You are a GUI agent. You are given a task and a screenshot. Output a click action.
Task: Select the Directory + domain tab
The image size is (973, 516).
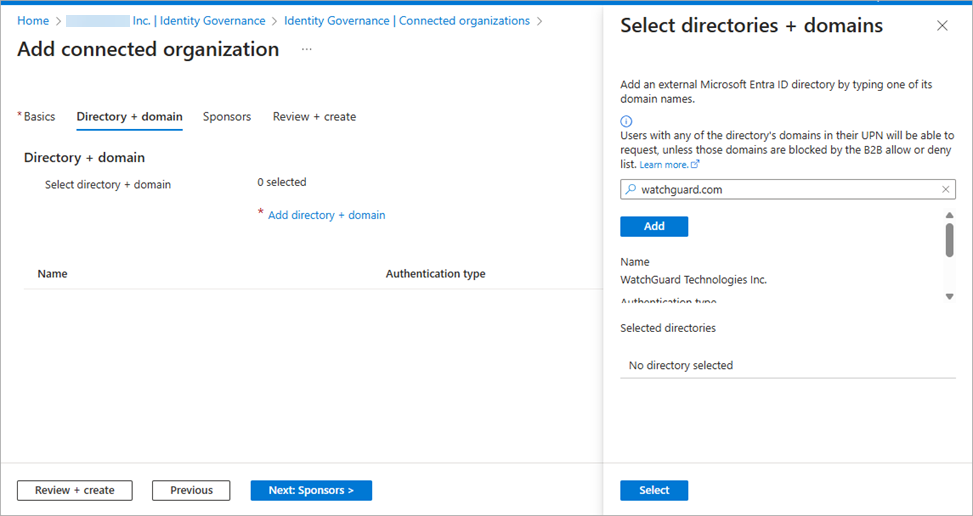click(129, 117)
